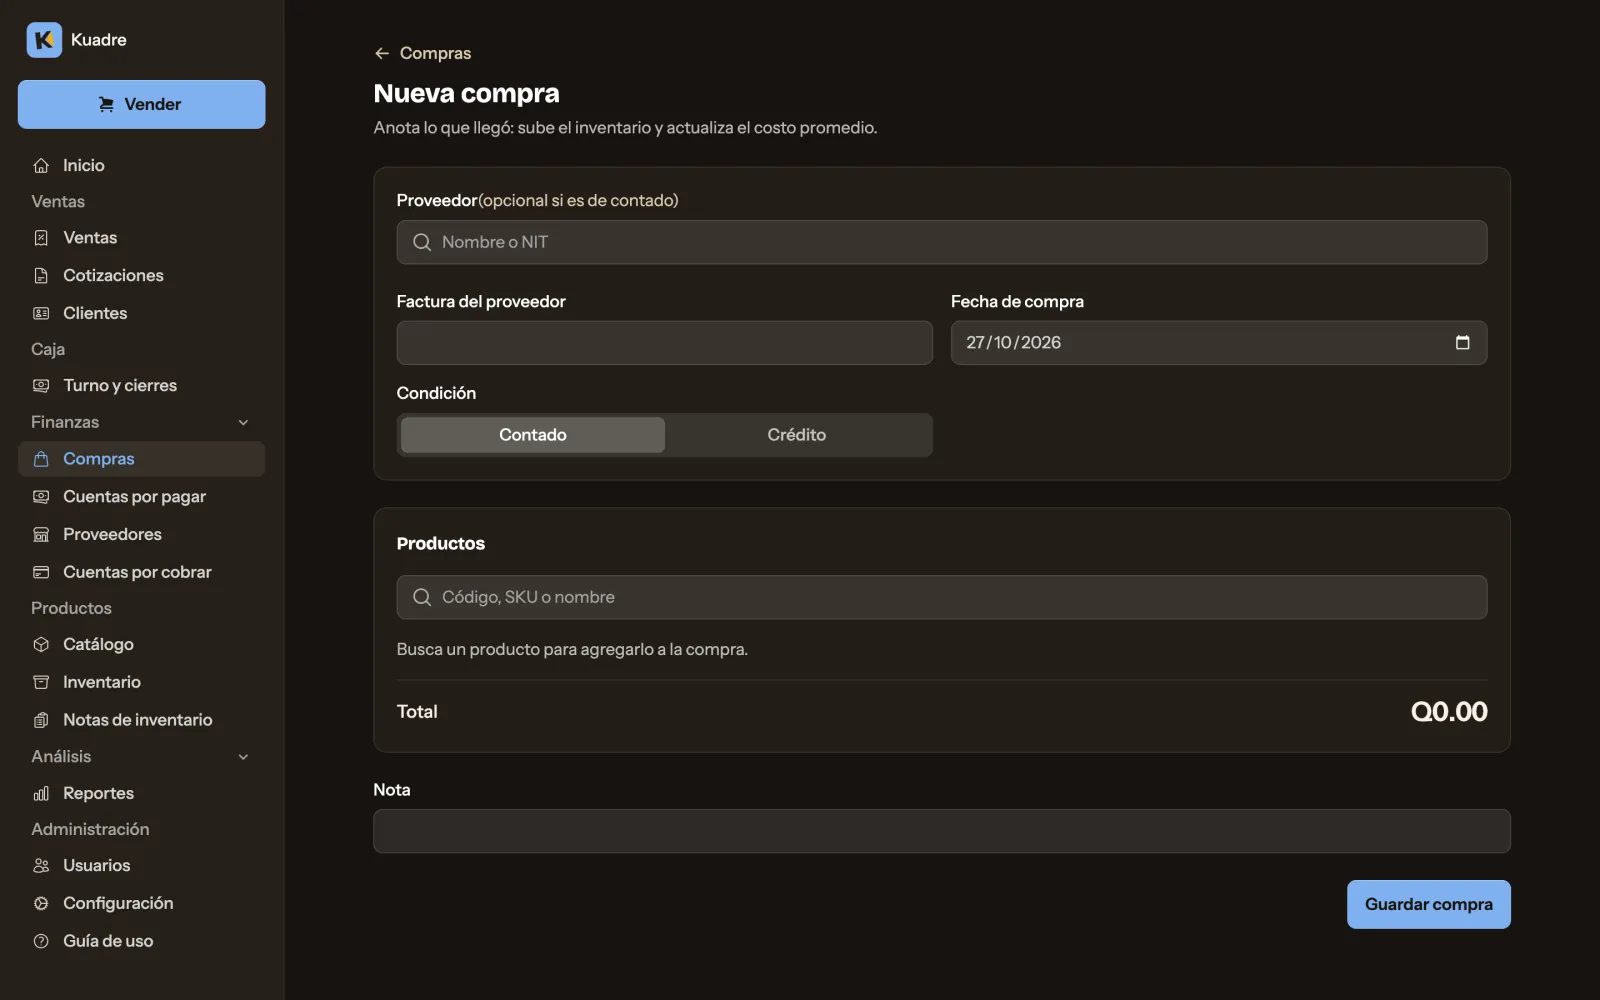The height and width of the screenshot is (1000, 1600).
Task: Click the back arrow next to Compras
Action: [381, 53]
